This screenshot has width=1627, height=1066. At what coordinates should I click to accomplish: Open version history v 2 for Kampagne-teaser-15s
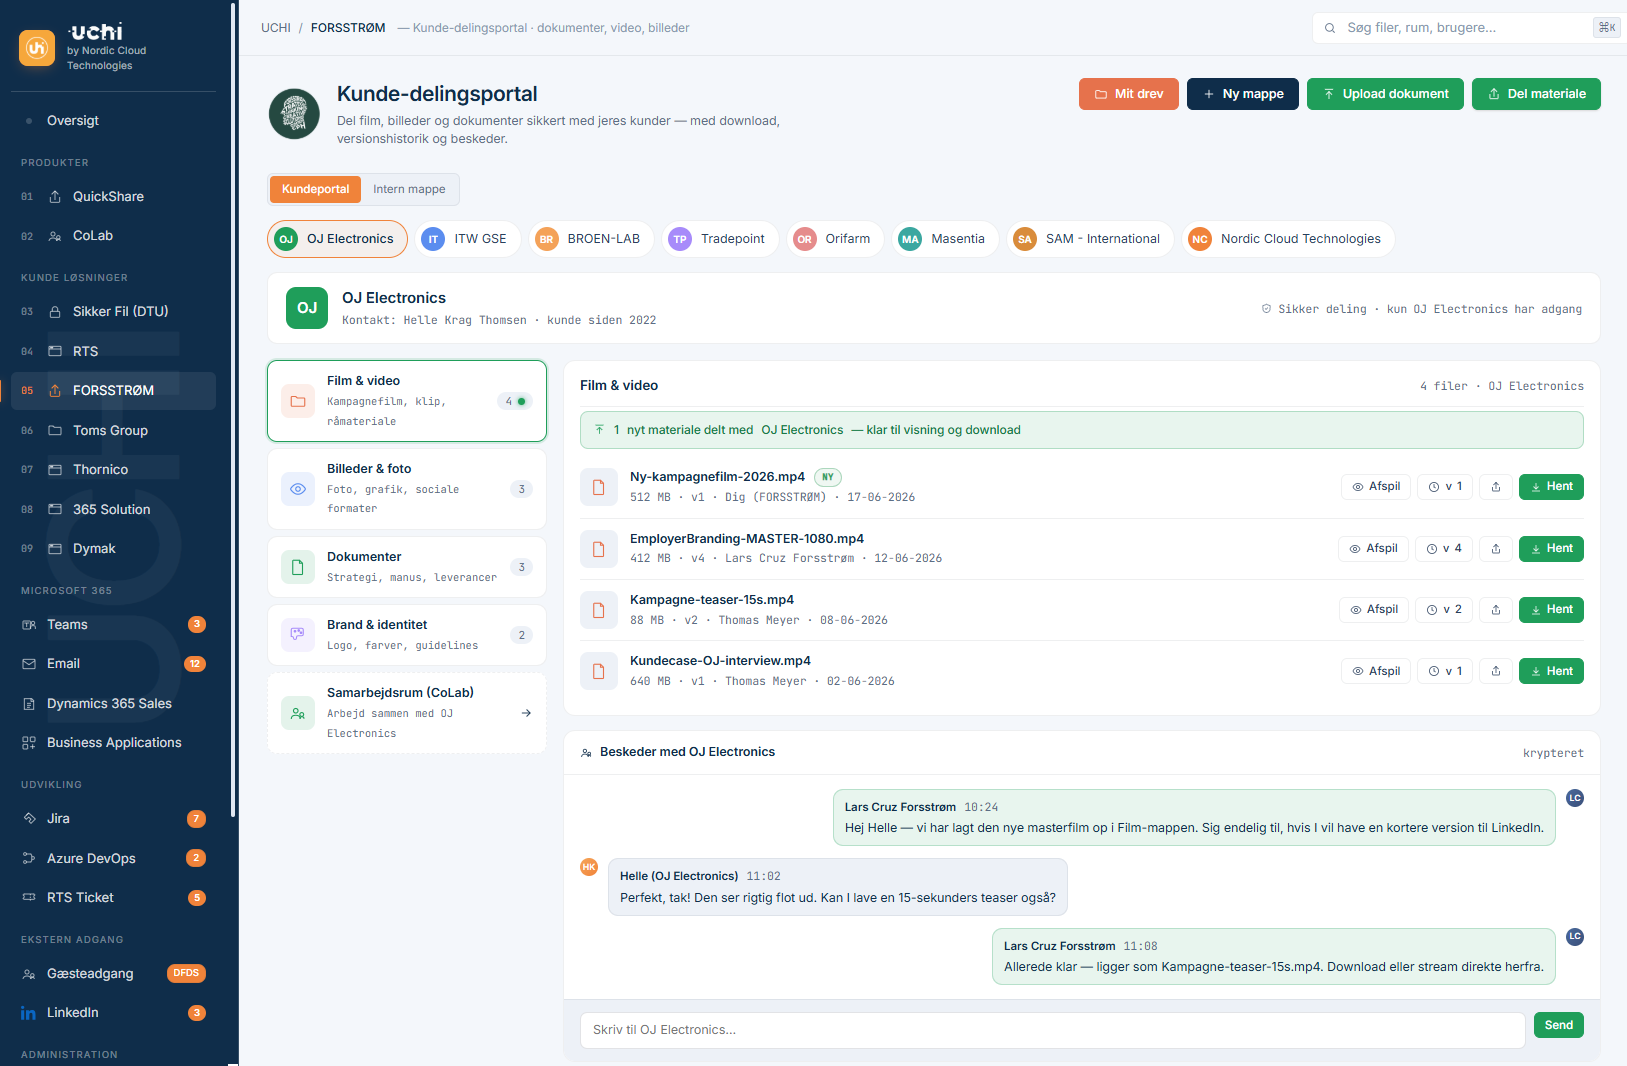pos(1444,610)
